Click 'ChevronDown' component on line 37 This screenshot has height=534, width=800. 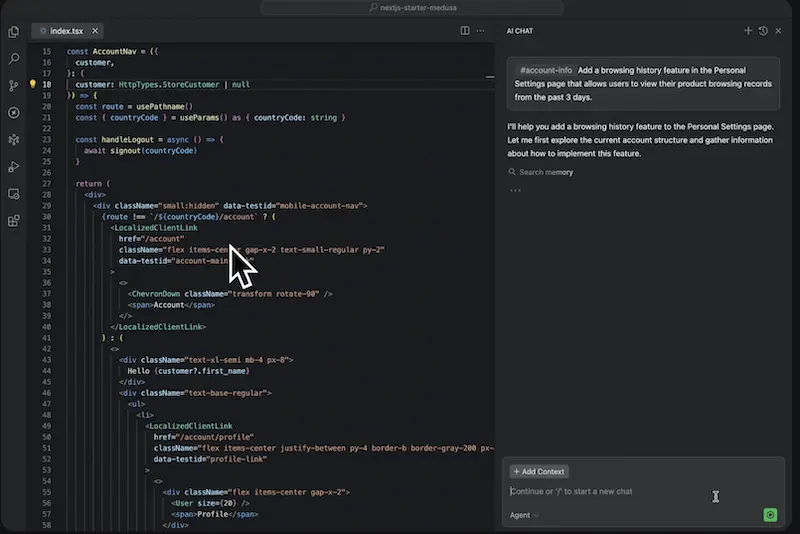coord(156,293)
